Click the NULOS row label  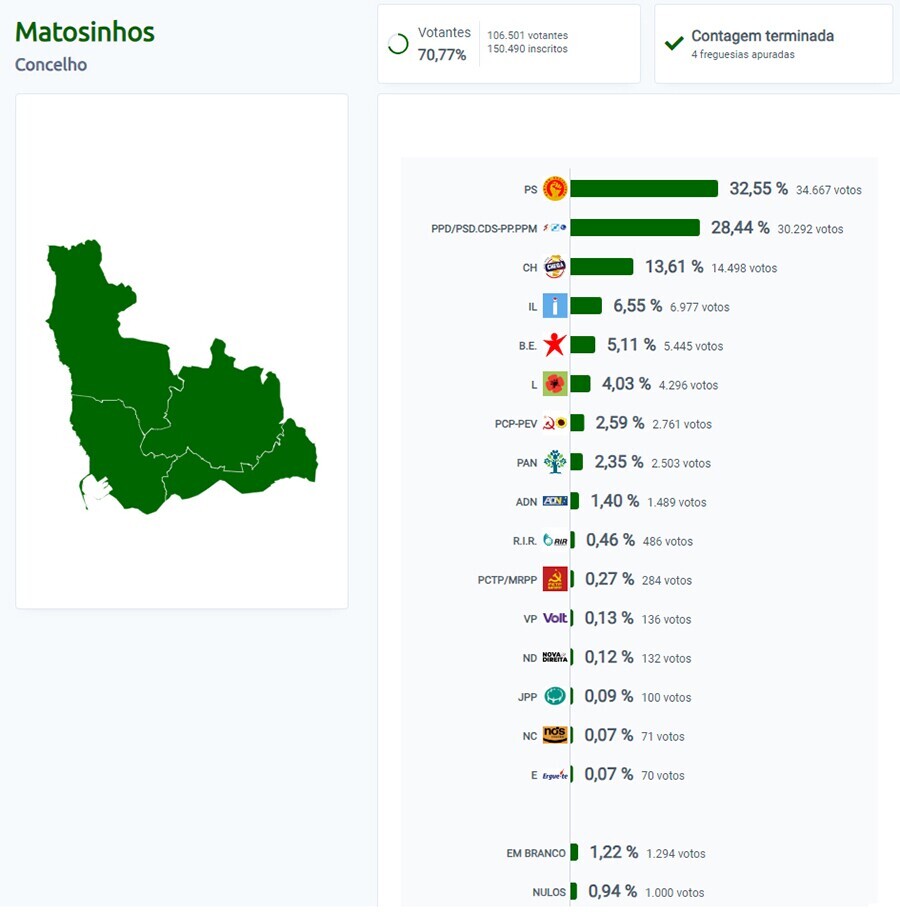coord(551,892)
